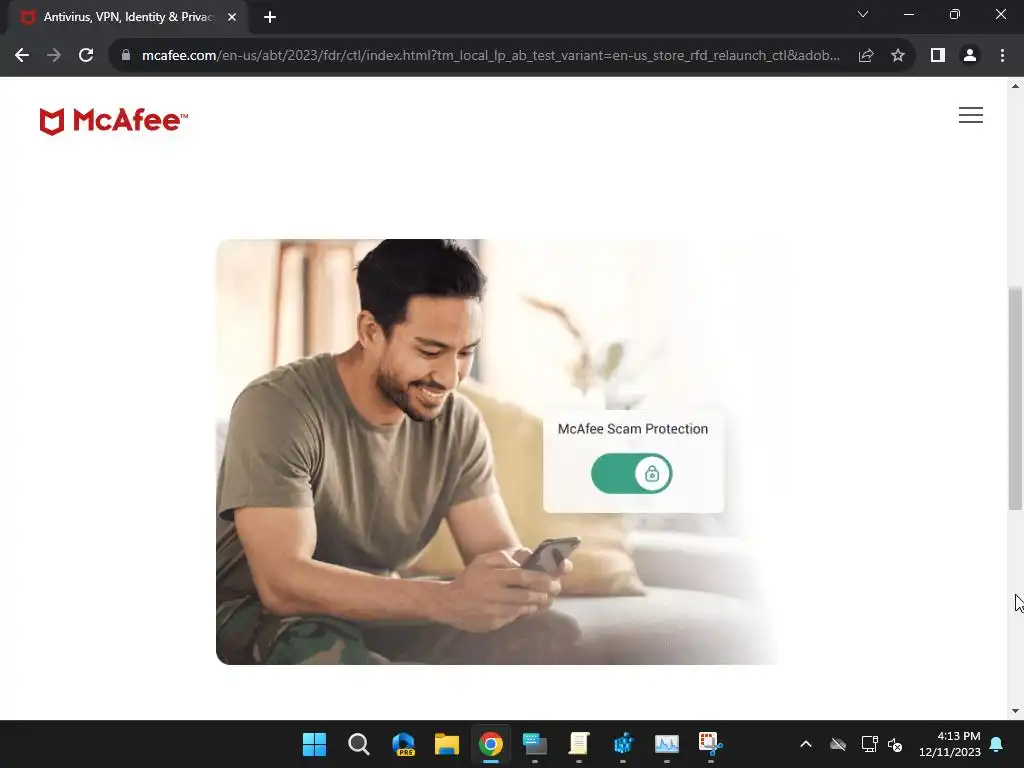Click the McAfee logo
Screen dimensions: 1024x768
114,121
